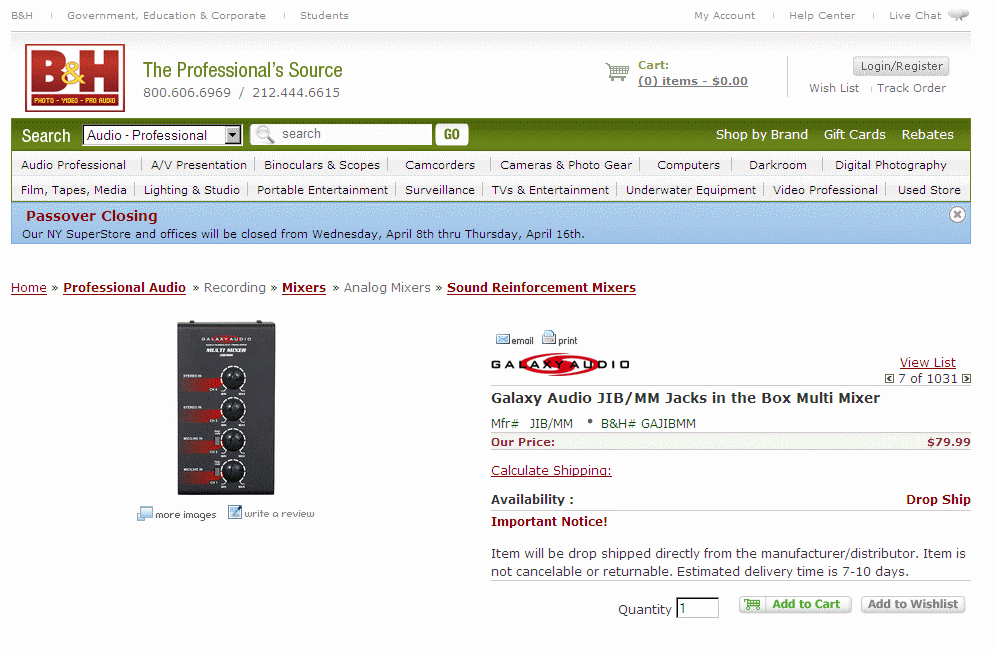Select Digital Photography category
995x650 pixels.
891,165
